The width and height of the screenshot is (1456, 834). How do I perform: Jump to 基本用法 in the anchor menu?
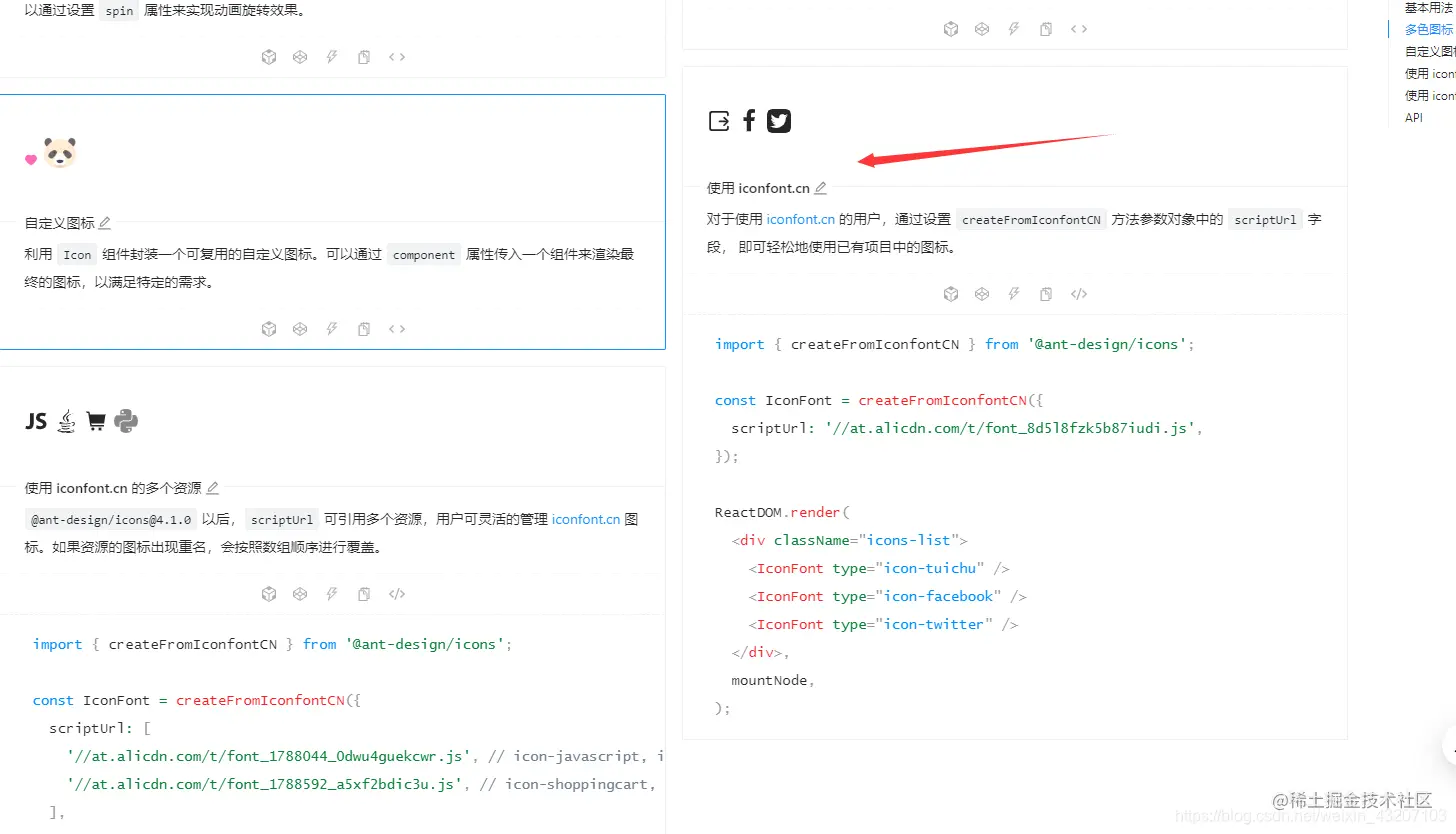1428,8
